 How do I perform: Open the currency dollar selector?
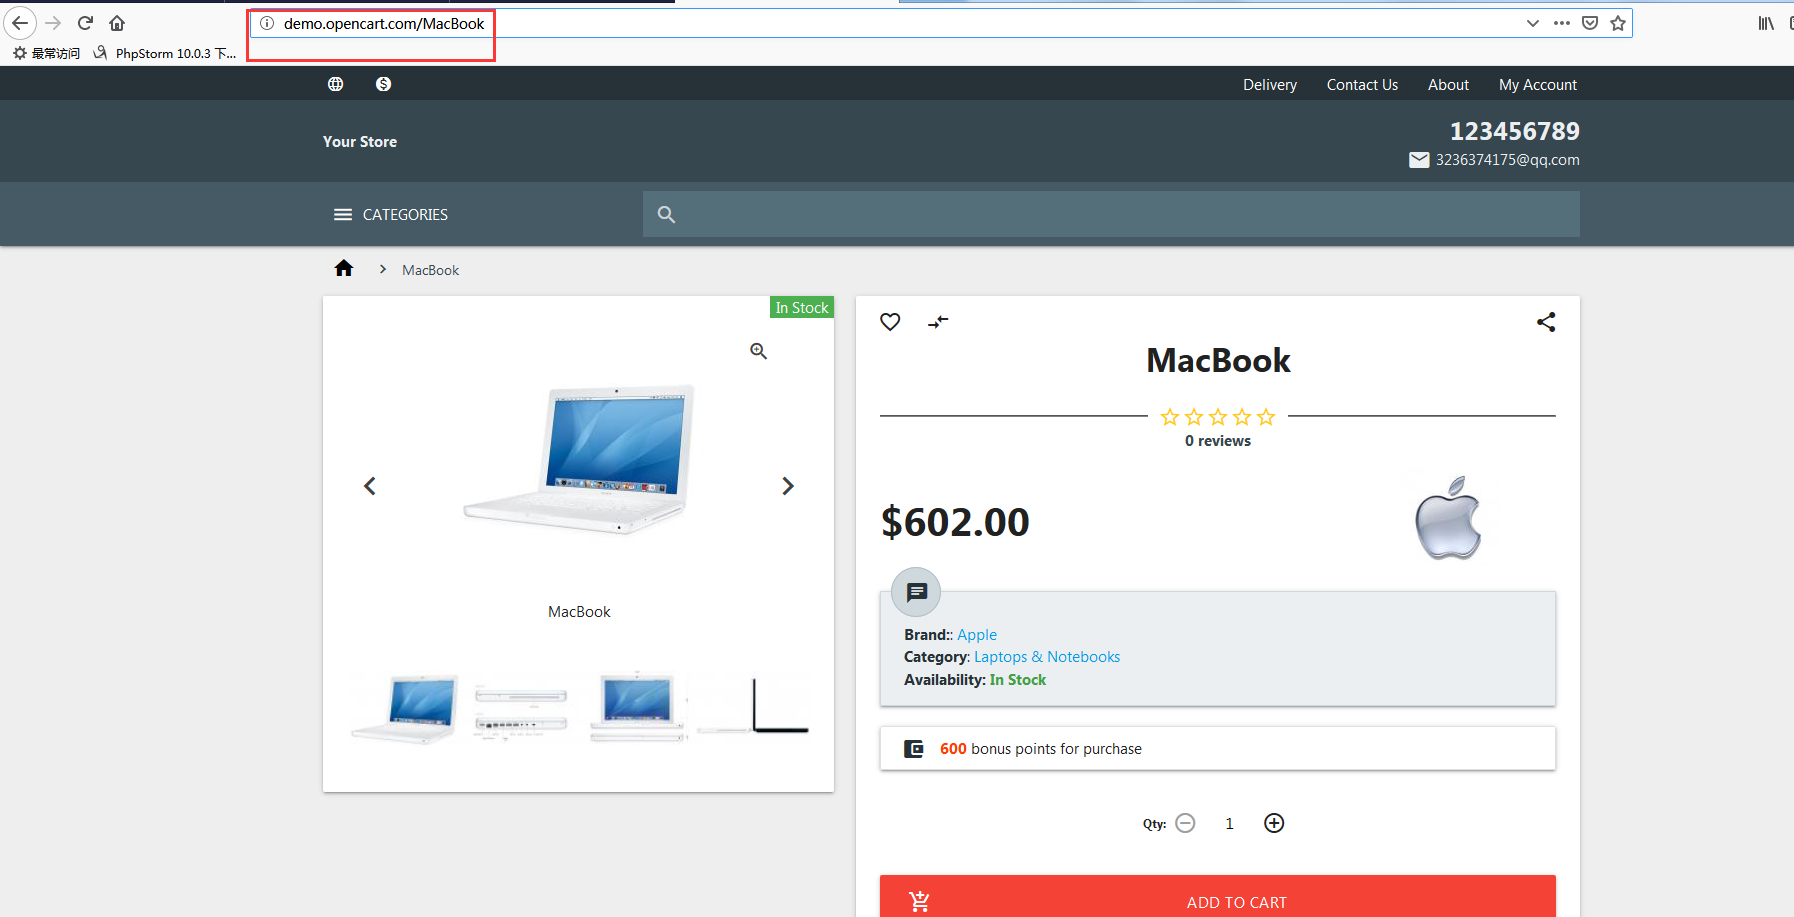(x=384, y=84)
